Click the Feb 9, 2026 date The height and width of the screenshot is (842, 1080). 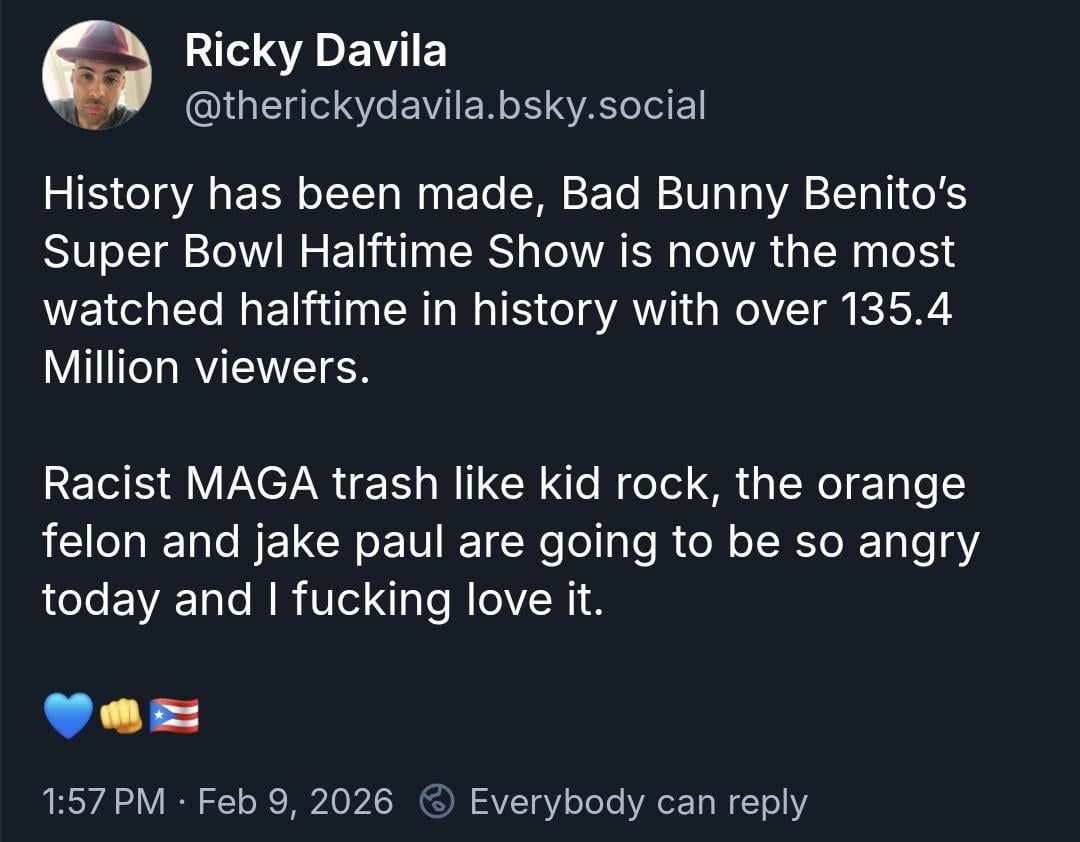tap(296, 802)
